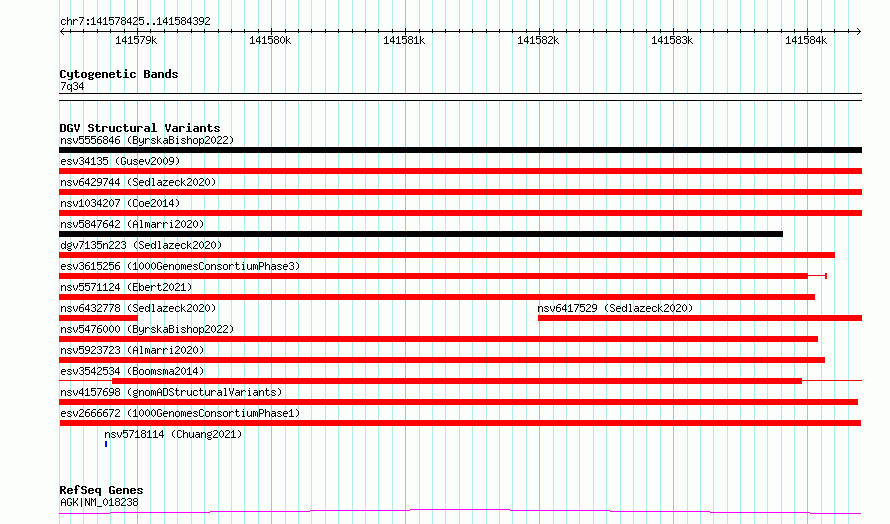Screen dimensions: 890x524
Task: Select the red nsv6429744 variant bar
Action: click(460, 192)
